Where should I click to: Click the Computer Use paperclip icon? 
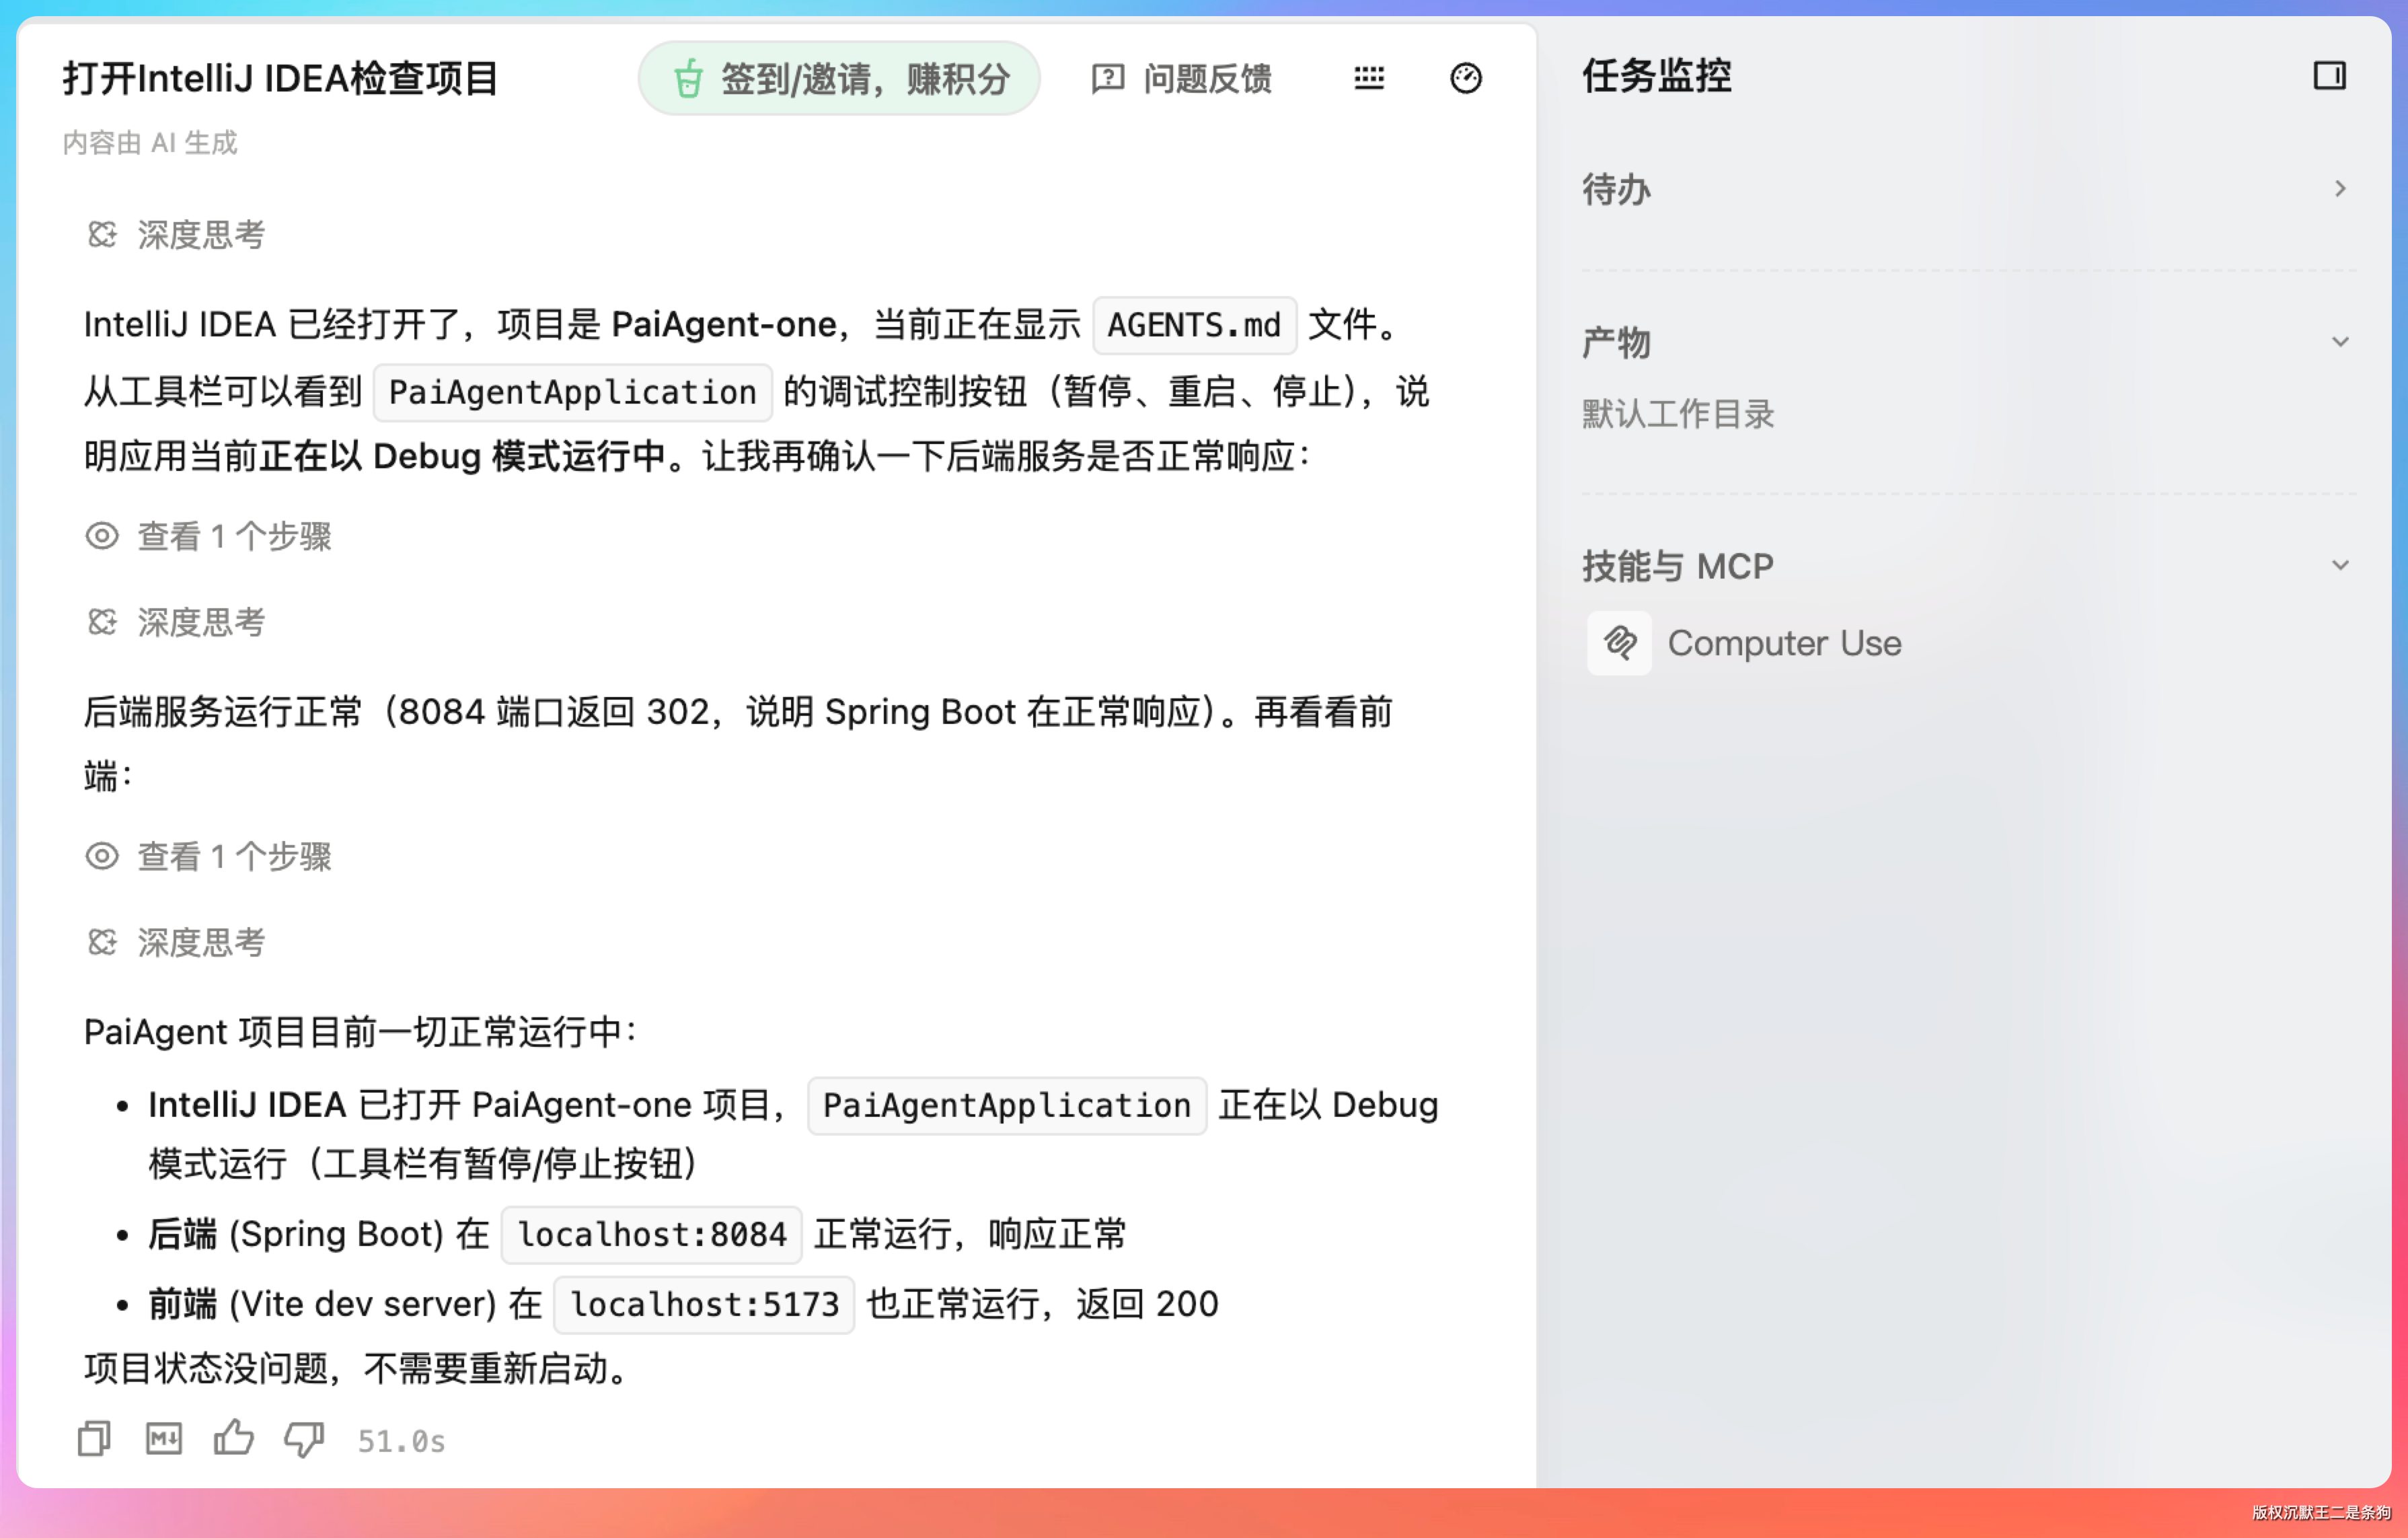[x=1619, y=643]
